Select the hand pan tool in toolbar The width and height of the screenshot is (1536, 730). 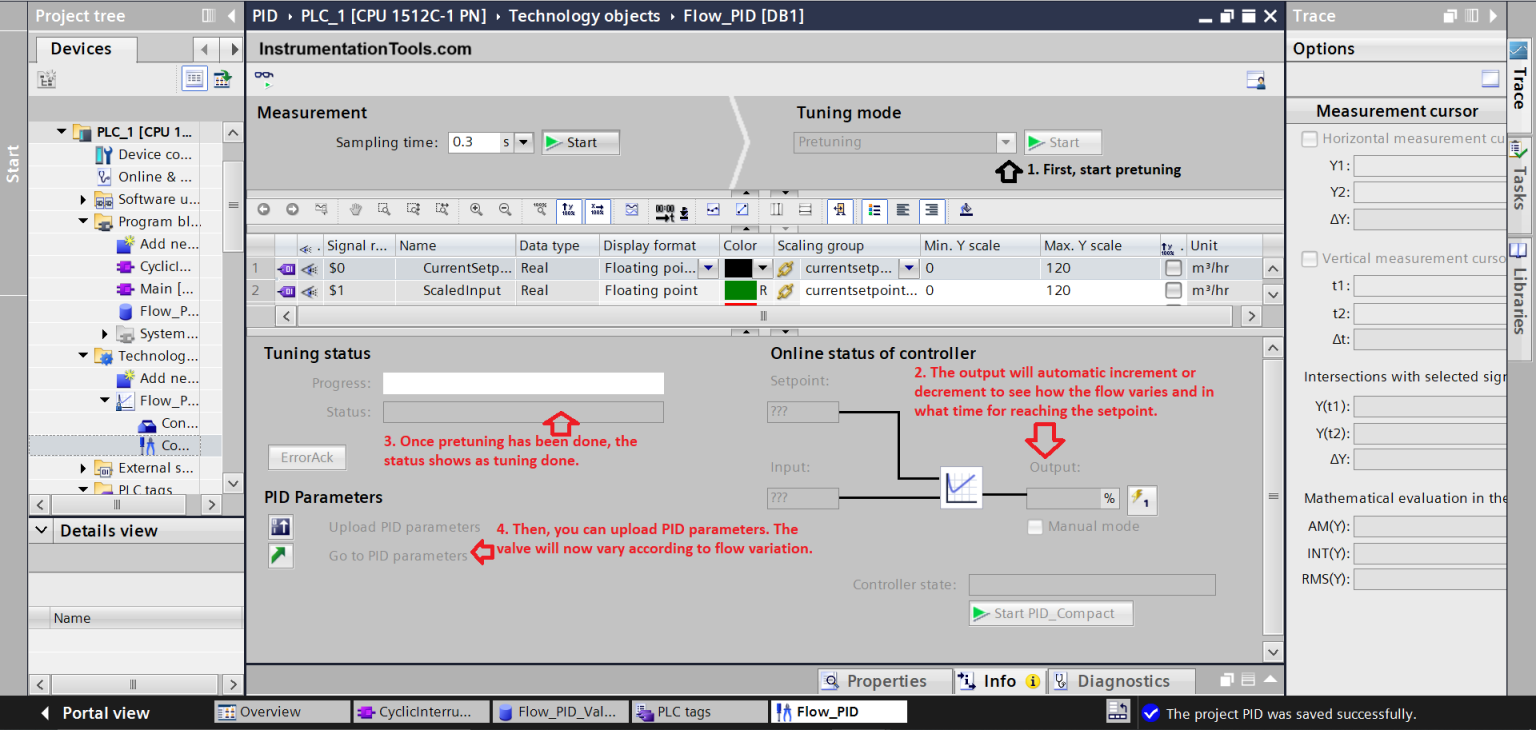tap(355, 210)
